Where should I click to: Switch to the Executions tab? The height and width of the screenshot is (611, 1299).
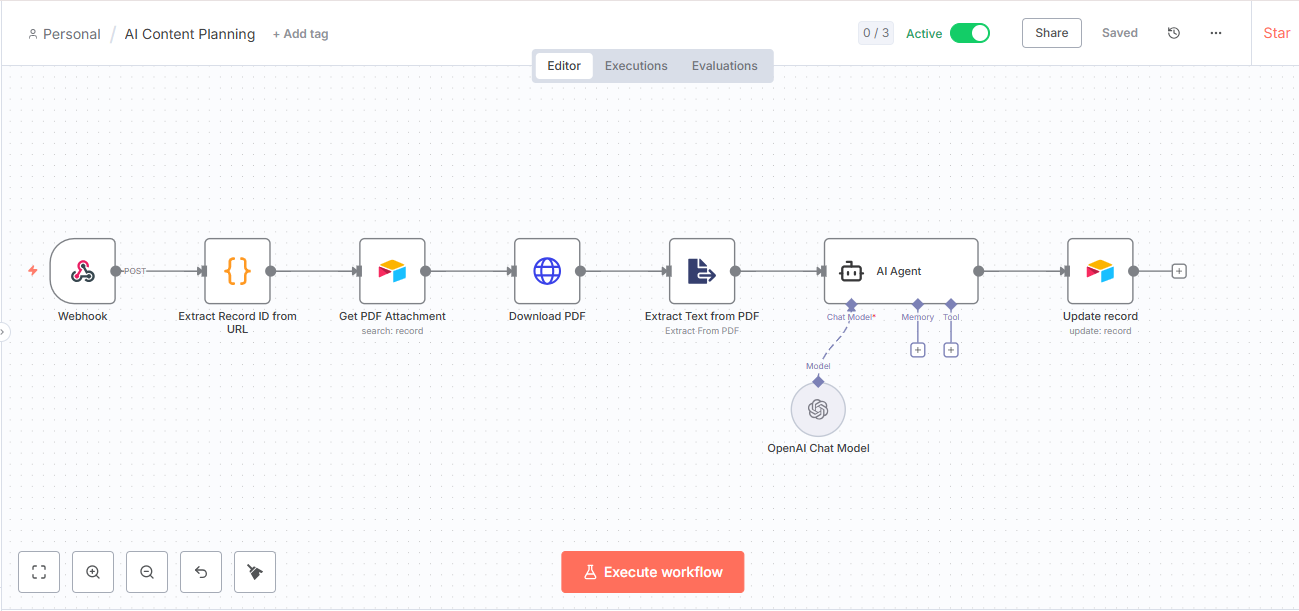pyautogui.click(x=636, y=66)
